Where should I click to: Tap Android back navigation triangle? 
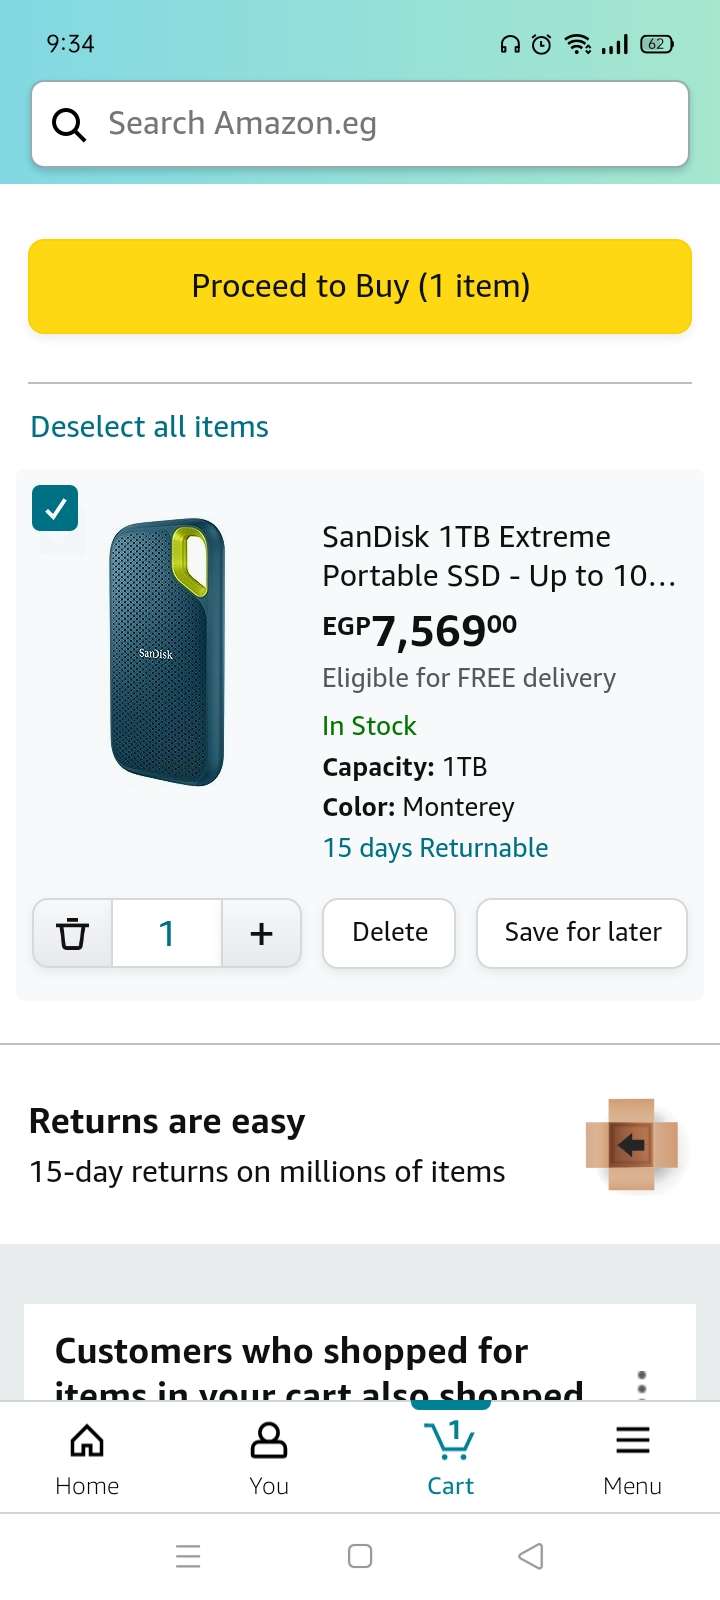[531, 1556]
